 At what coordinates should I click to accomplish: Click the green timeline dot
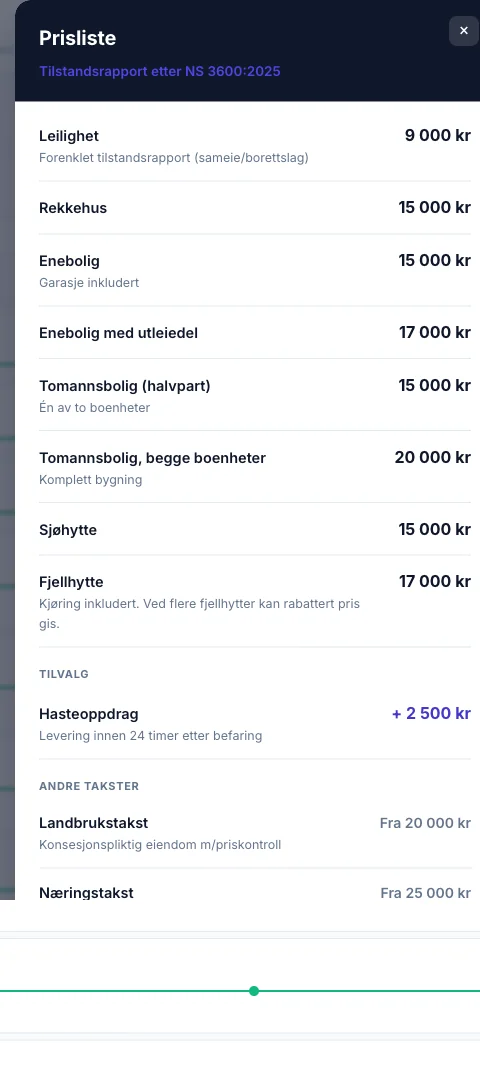coord(254,991)
